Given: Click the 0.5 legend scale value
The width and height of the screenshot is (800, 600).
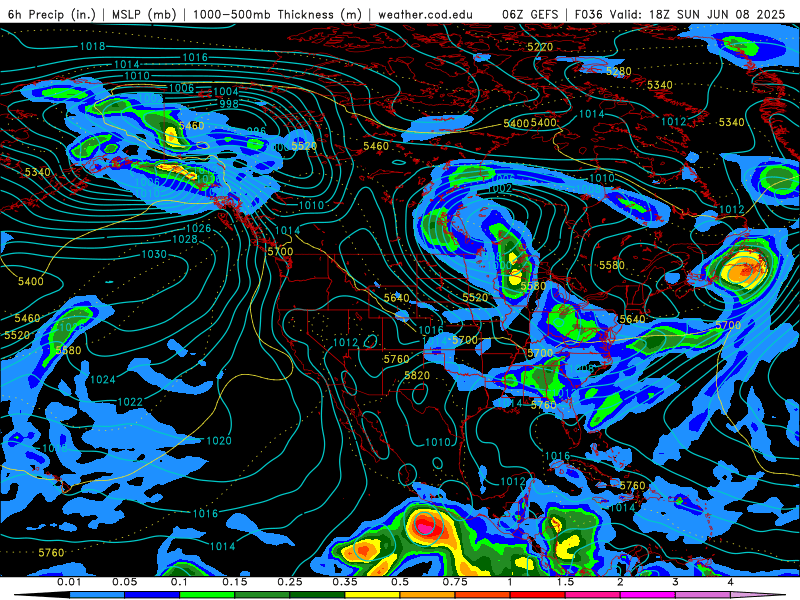Looking at the screenshot, I should [400, 582].
